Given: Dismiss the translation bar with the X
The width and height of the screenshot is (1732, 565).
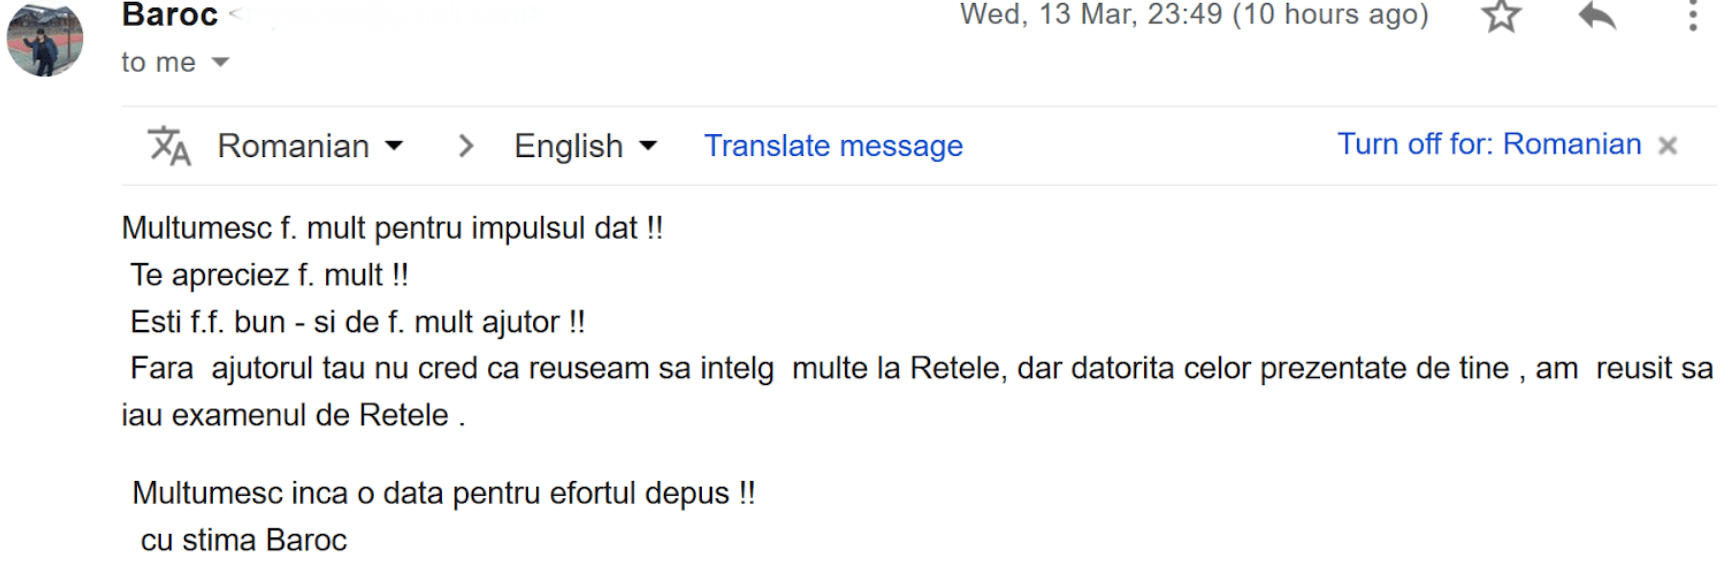Looking at the screenshot, I should [x=1667, y=146].
